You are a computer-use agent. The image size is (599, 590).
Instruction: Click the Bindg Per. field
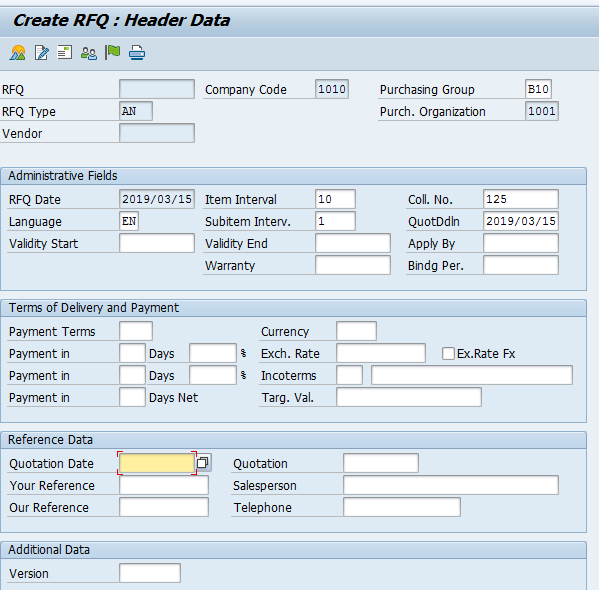click(520, 265)
